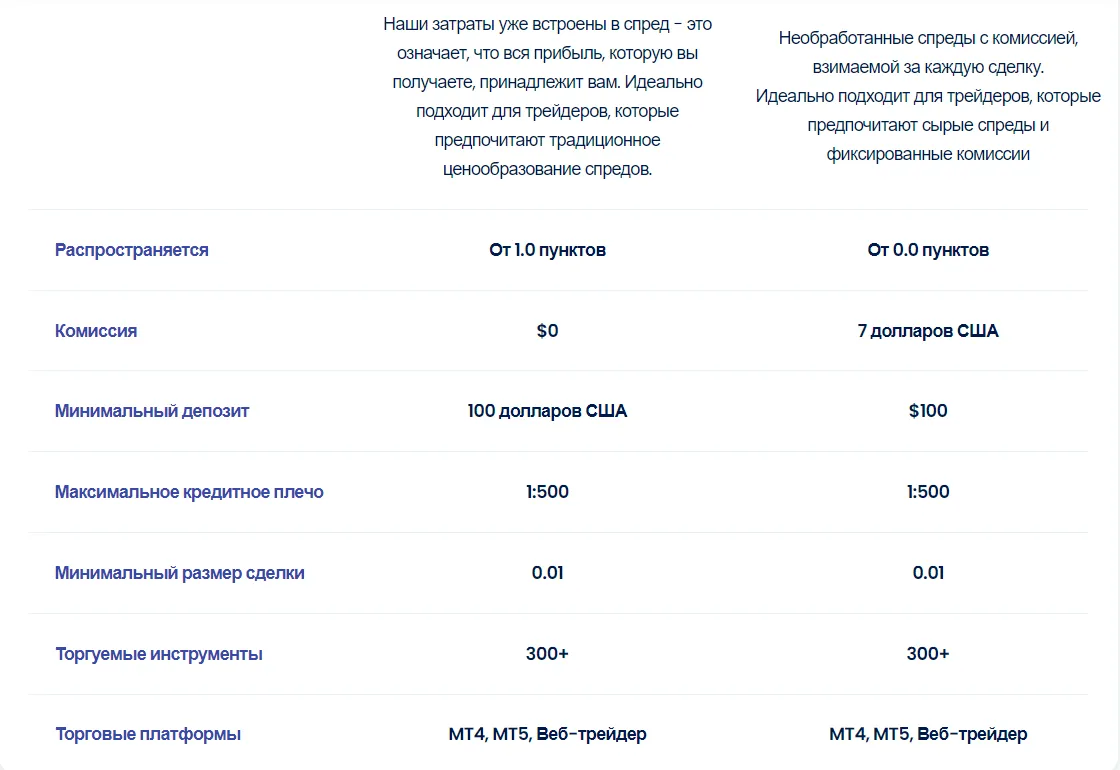Click the 'От 0.0 пунктов' spread value
Image resolution: width=1120 pixels, height=770 pixels.
[x=928, y=250]
